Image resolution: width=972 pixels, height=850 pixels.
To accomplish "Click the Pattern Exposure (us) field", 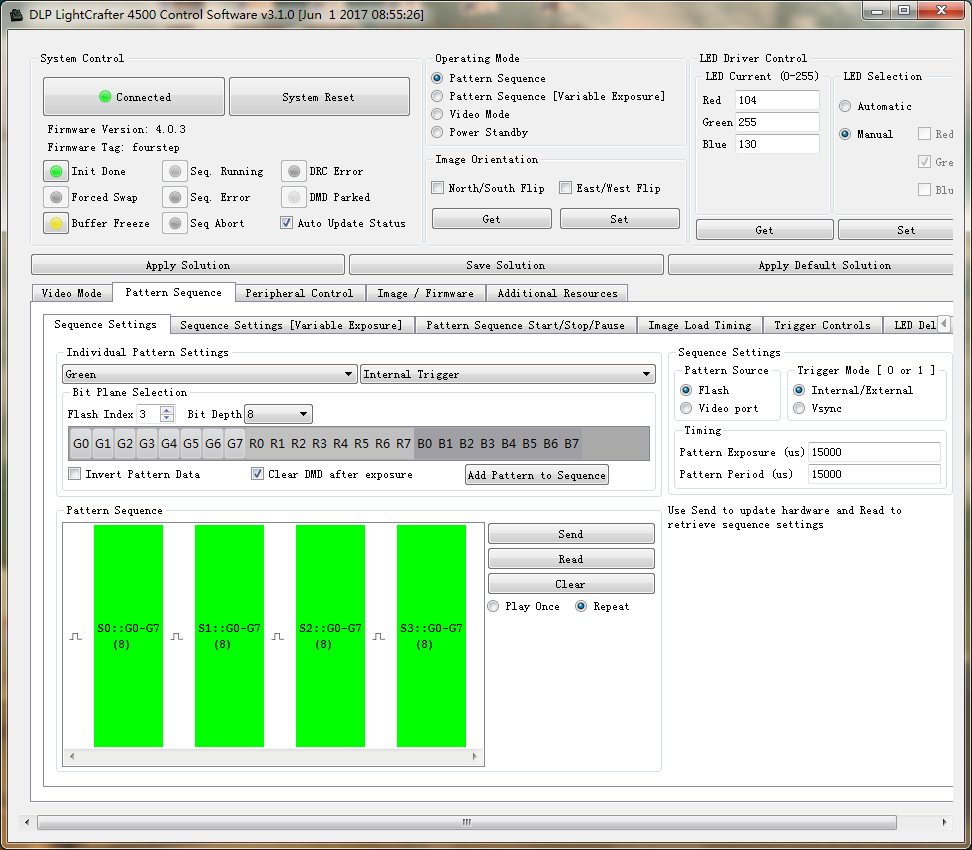I will (x=874, y=452).
